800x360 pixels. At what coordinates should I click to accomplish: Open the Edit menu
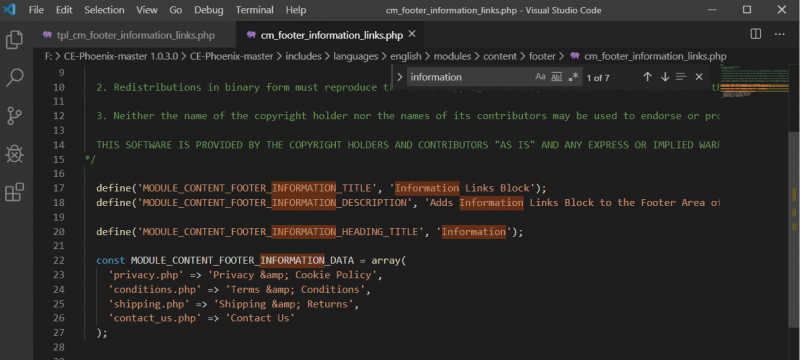point(64,10)
